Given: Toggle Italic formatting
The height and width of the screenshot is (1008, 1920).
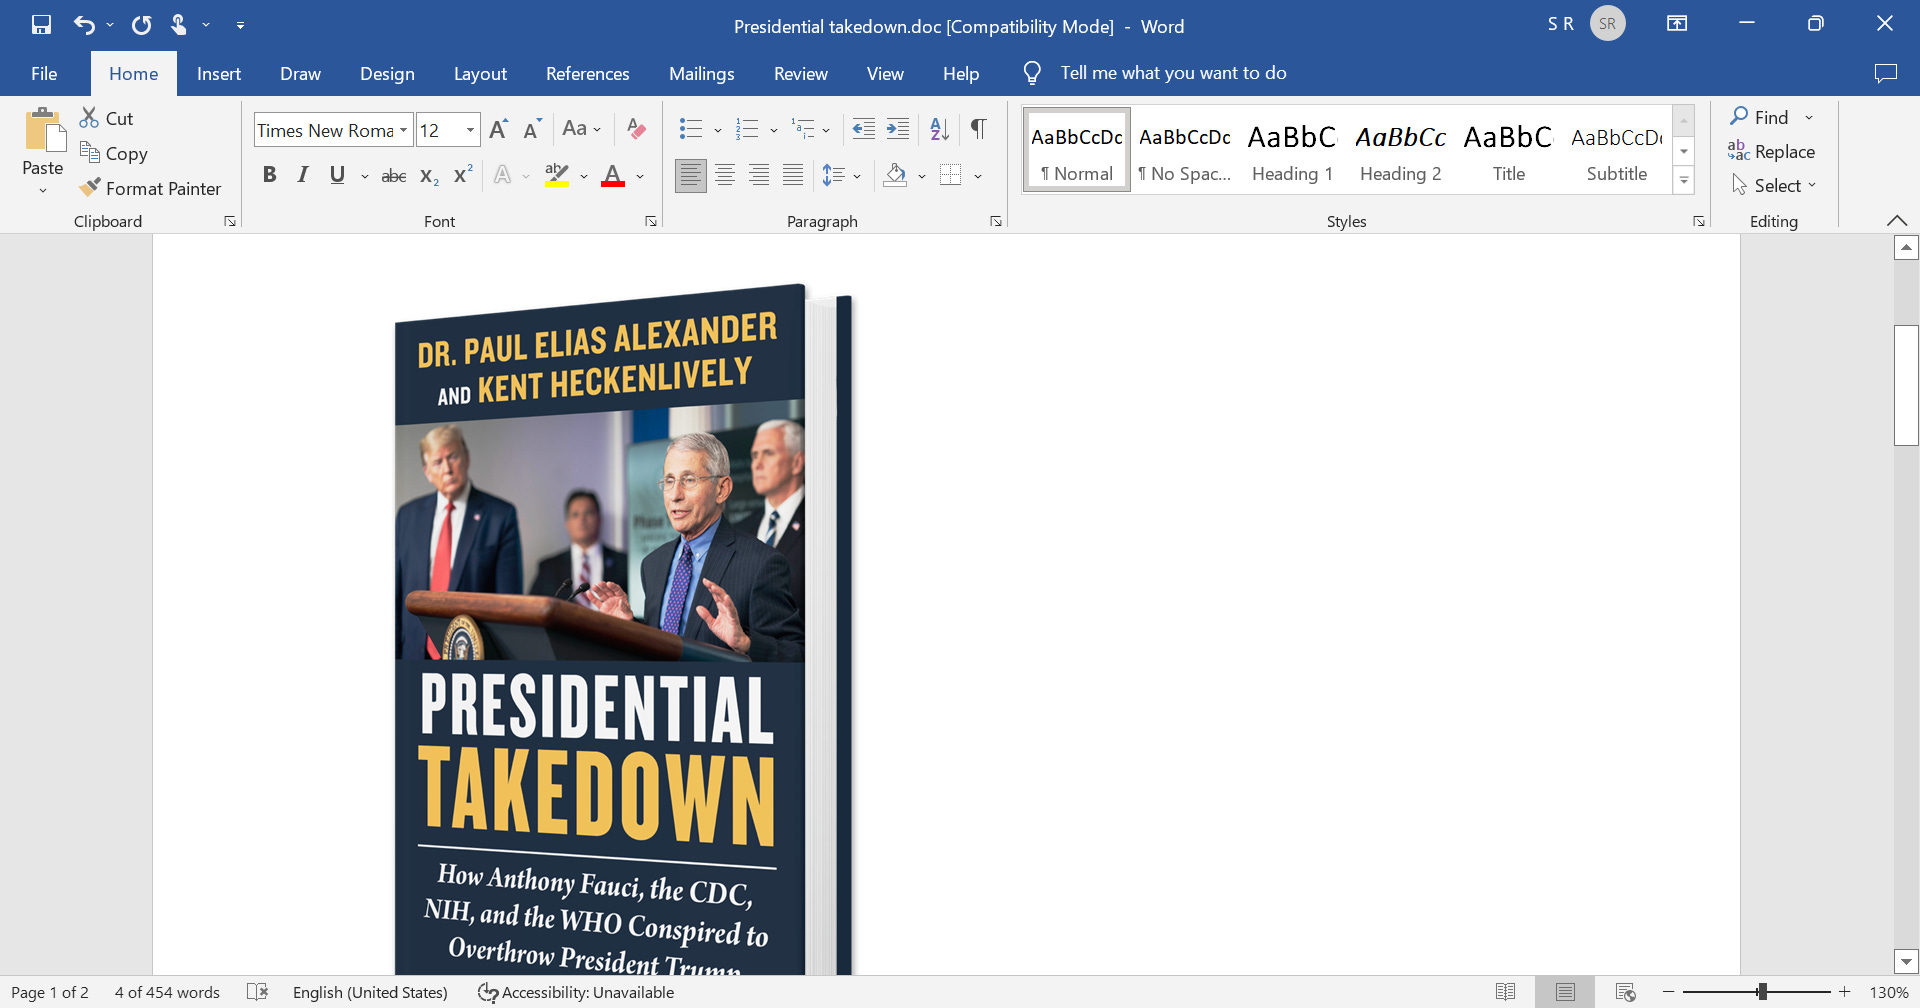Looking at the screenshot, I should coord(303,176).
